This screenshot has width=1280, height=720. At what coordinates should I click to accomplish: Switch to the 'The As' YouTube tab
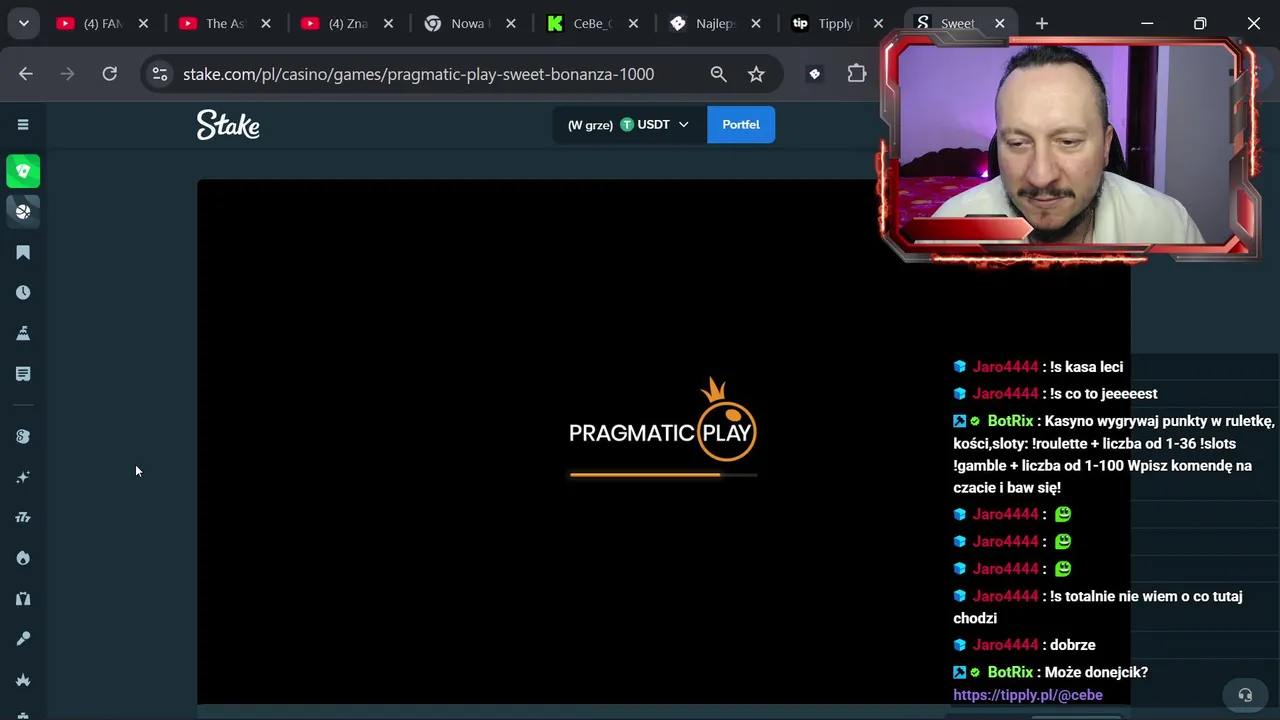225,23
